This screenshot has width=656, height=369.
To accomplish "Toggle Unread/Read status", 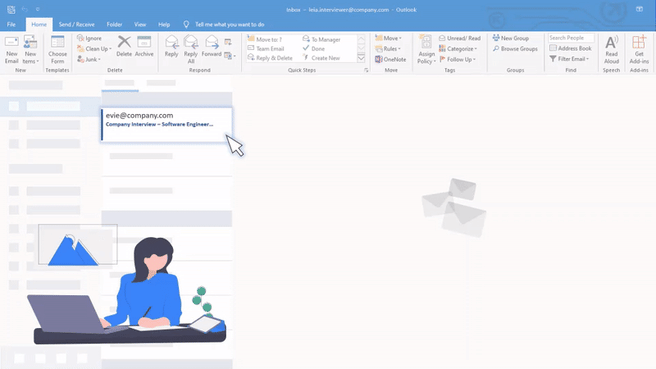I will coord(460,38).
